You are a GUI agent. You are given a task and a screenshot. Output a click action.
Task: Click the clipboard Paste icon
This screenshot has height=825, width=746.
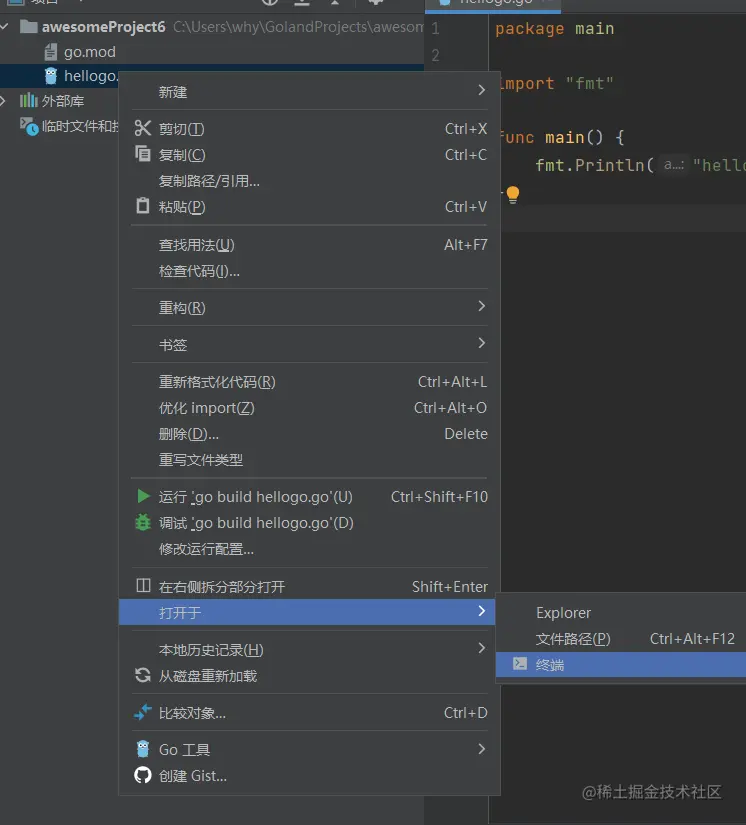pos(143,206)
